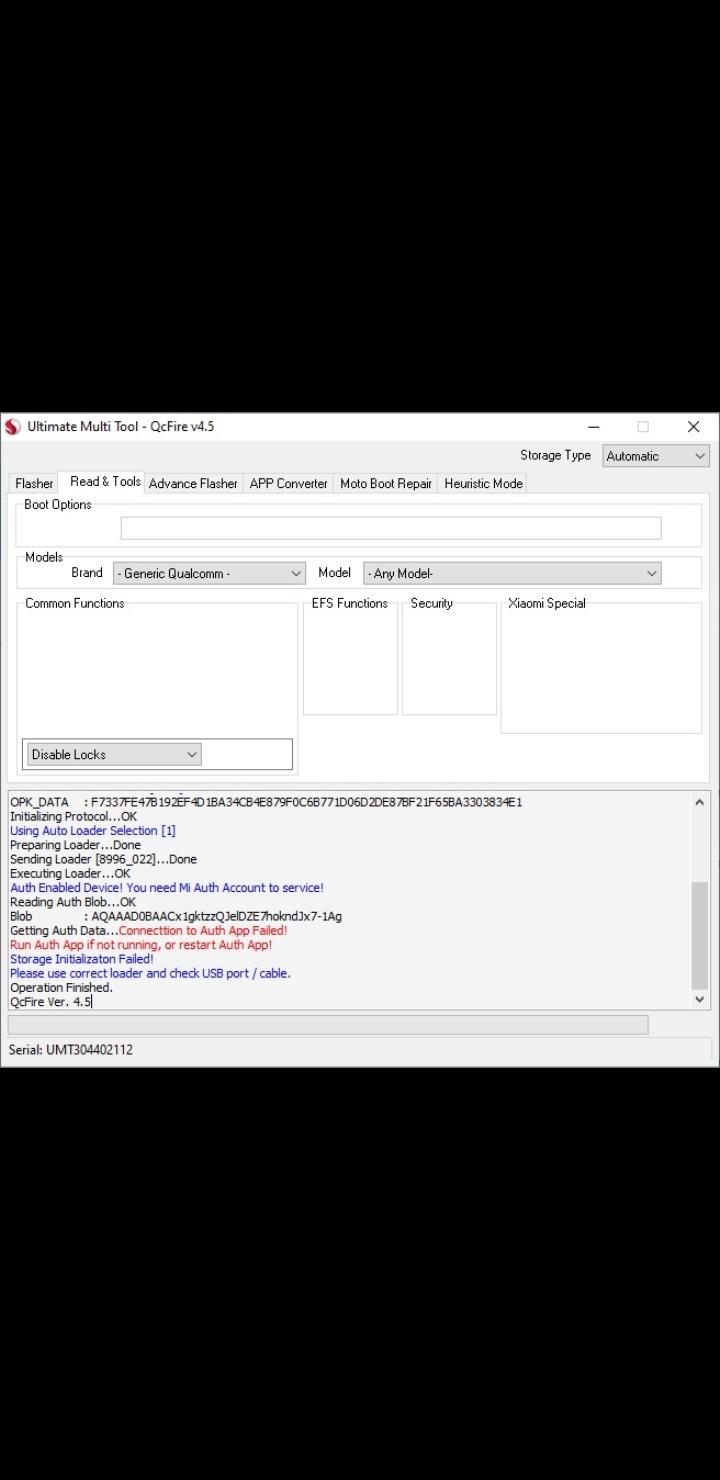Click 'Run Auth App if not running' line

click(141, 945)
